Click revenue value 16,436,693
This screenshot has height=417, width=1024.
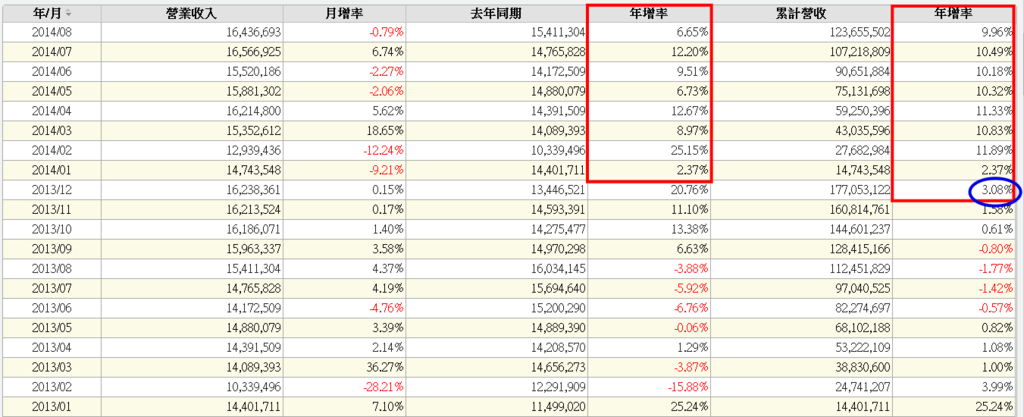[x=252, y=33]
